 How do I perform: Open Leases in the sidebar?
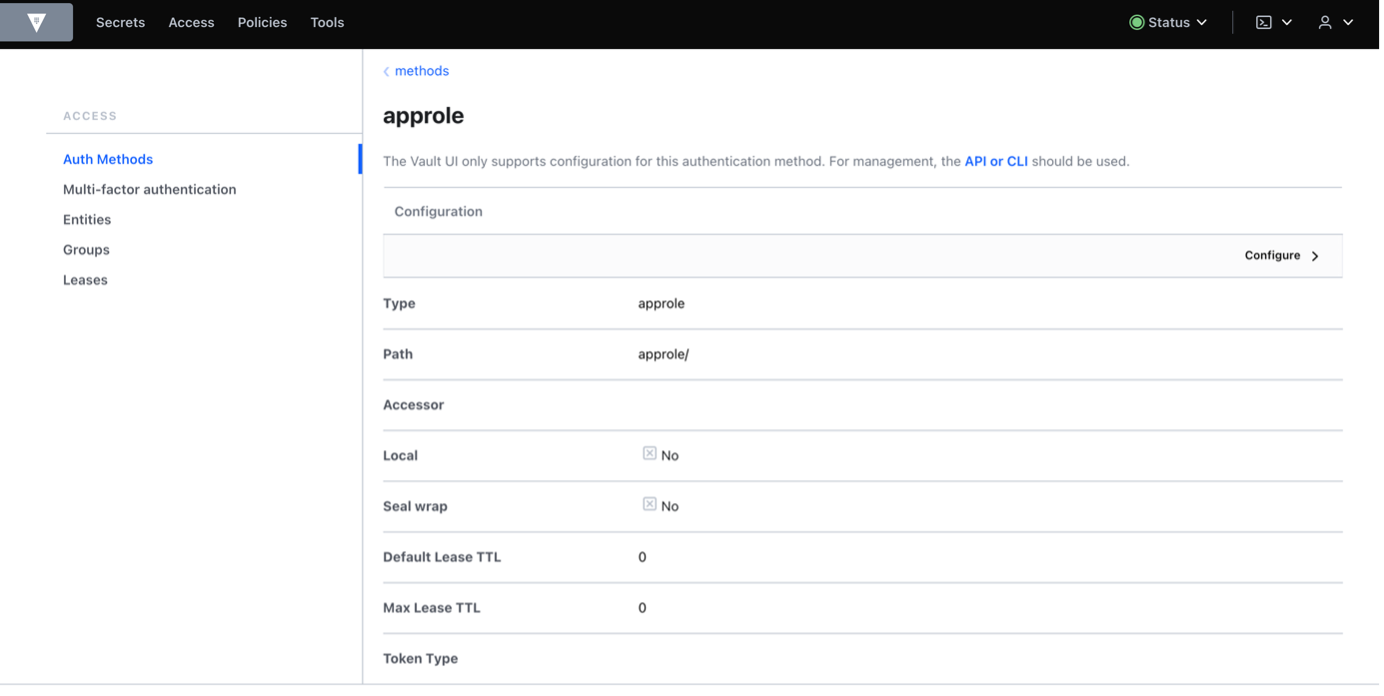(x=86, y=280)
